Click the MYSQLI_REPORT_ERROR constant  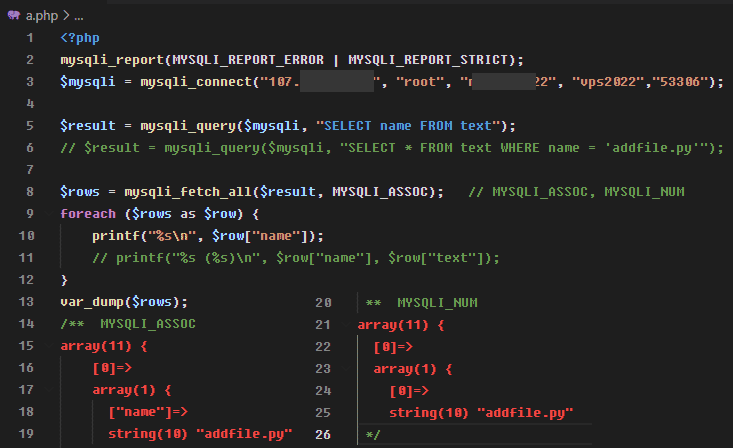coord(248,60)
